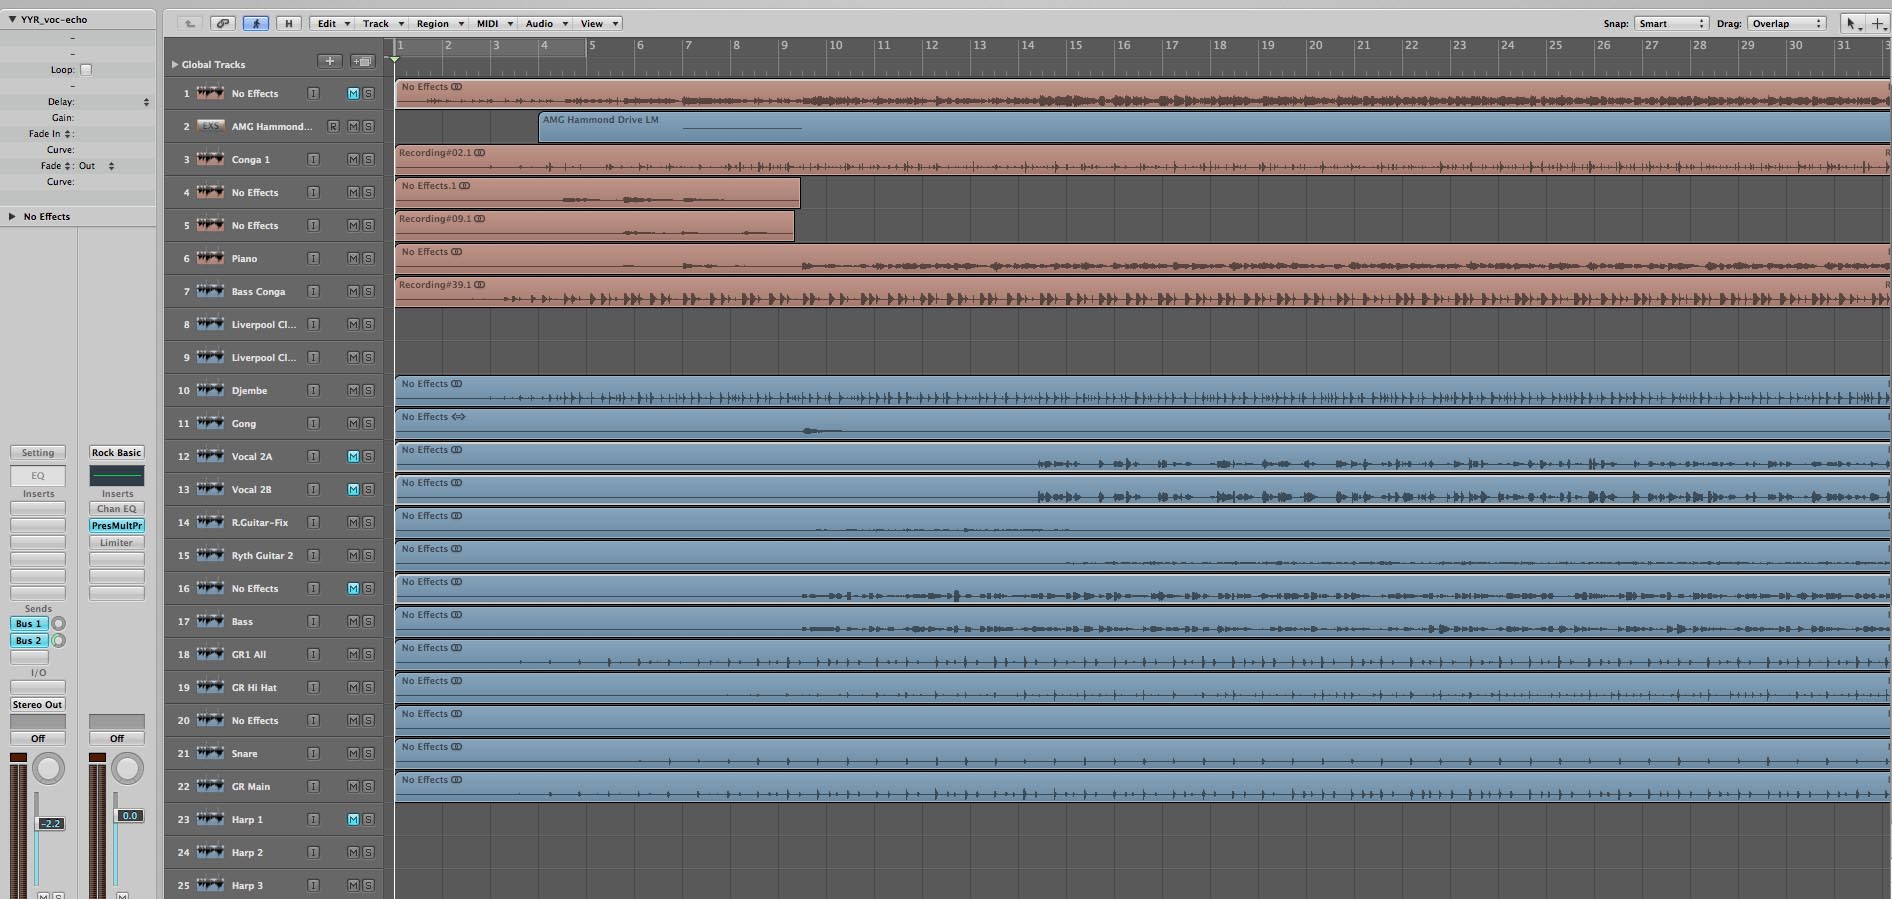Open the Audio menu
Viewport: 1892px width, 899px height.
point(546,23)
